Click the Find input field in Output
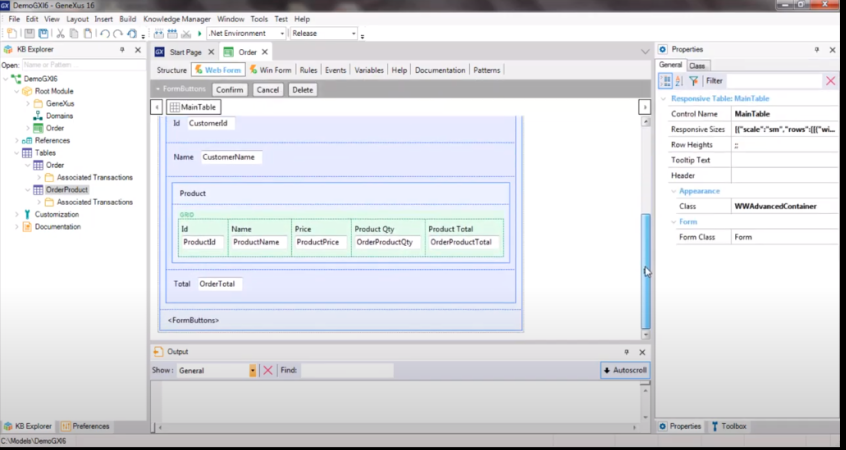The width and height of the screenshot is (846, 450). pos(346,370)
